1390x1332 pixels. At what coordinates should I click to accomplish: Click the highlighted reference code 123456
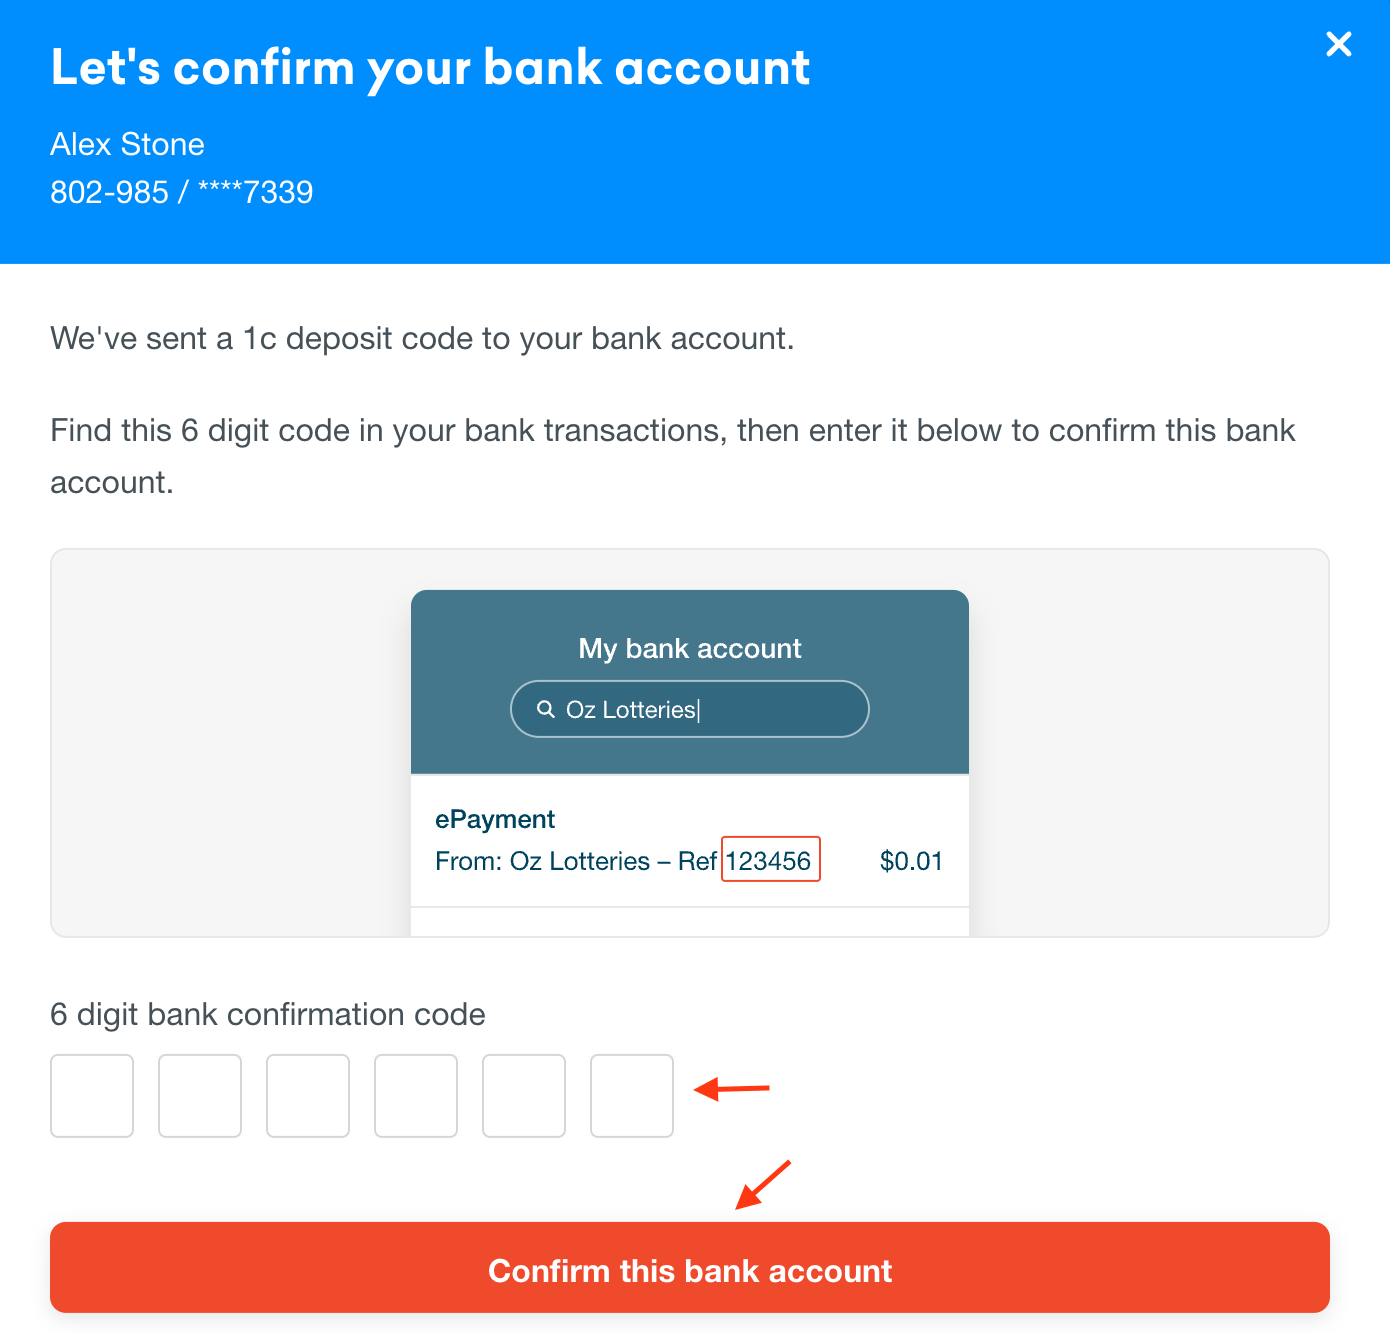click(x=770, y=860)
